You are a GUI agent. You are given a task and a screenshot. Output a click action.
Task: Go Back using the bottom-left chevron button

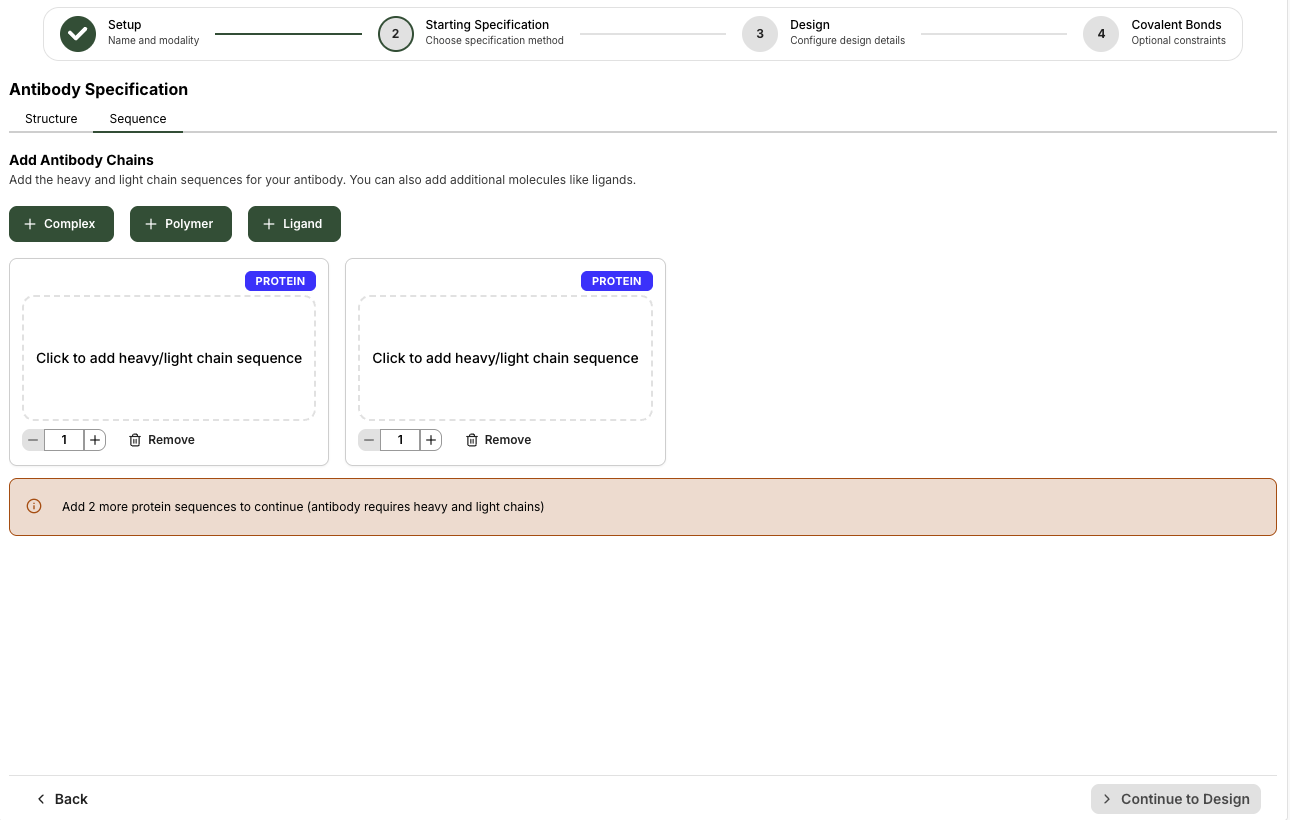pyautogui.click(x=62, y=799)
